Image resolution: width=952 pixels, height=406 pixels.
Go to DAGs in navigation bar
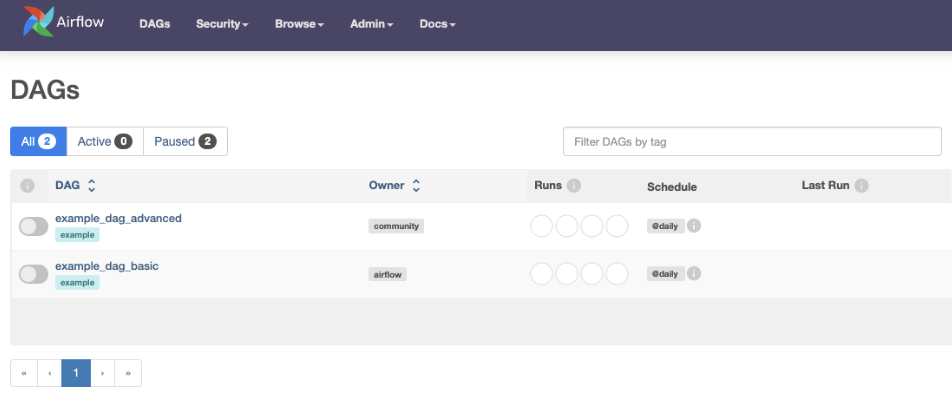pyautogui.click(x=154, y=24)
